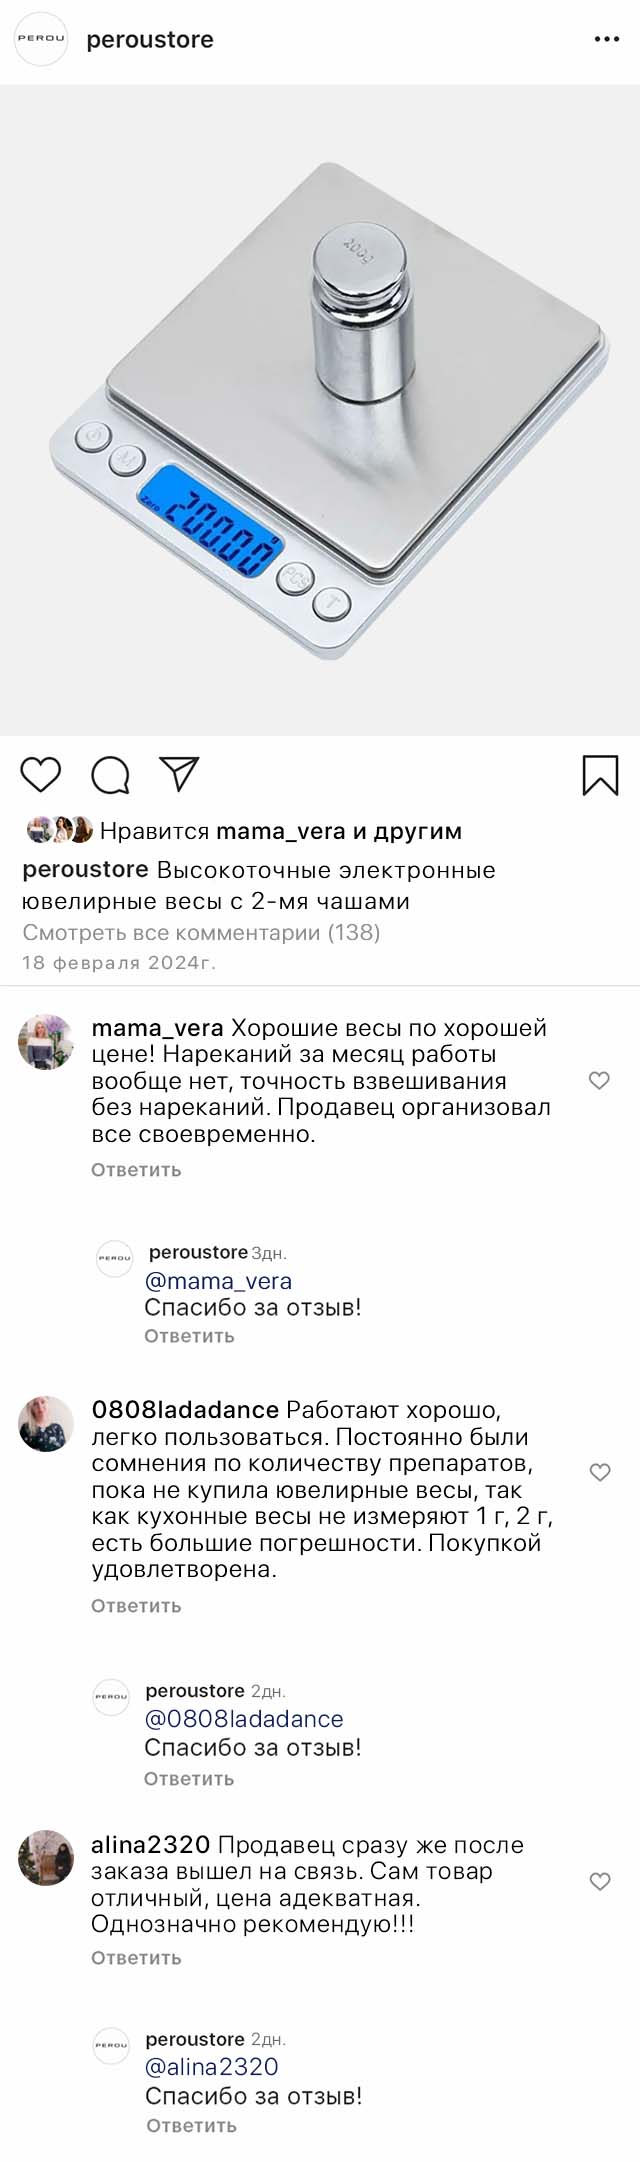Image resolution: width=640 pixels, height=2162 pixels.
Task: Tap the jewelry scale product photo
Action: [x=320, y=410]
